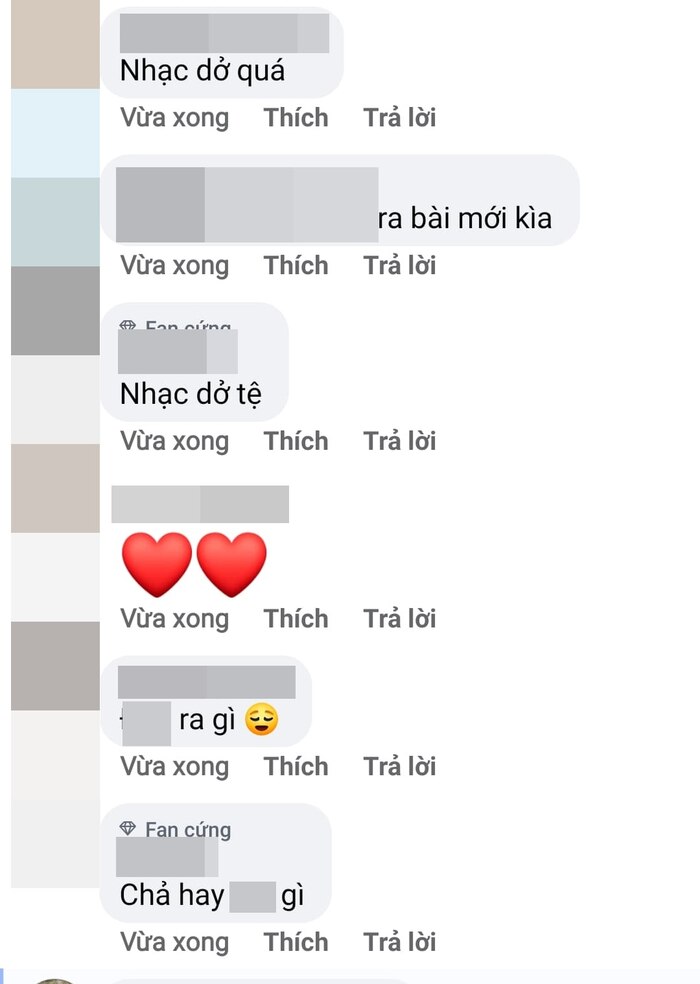This screenshot has height=984, width=700.
Task: Open timestamp "Vừa xong" under "Nhạc dở quá"
Action: 175,117
